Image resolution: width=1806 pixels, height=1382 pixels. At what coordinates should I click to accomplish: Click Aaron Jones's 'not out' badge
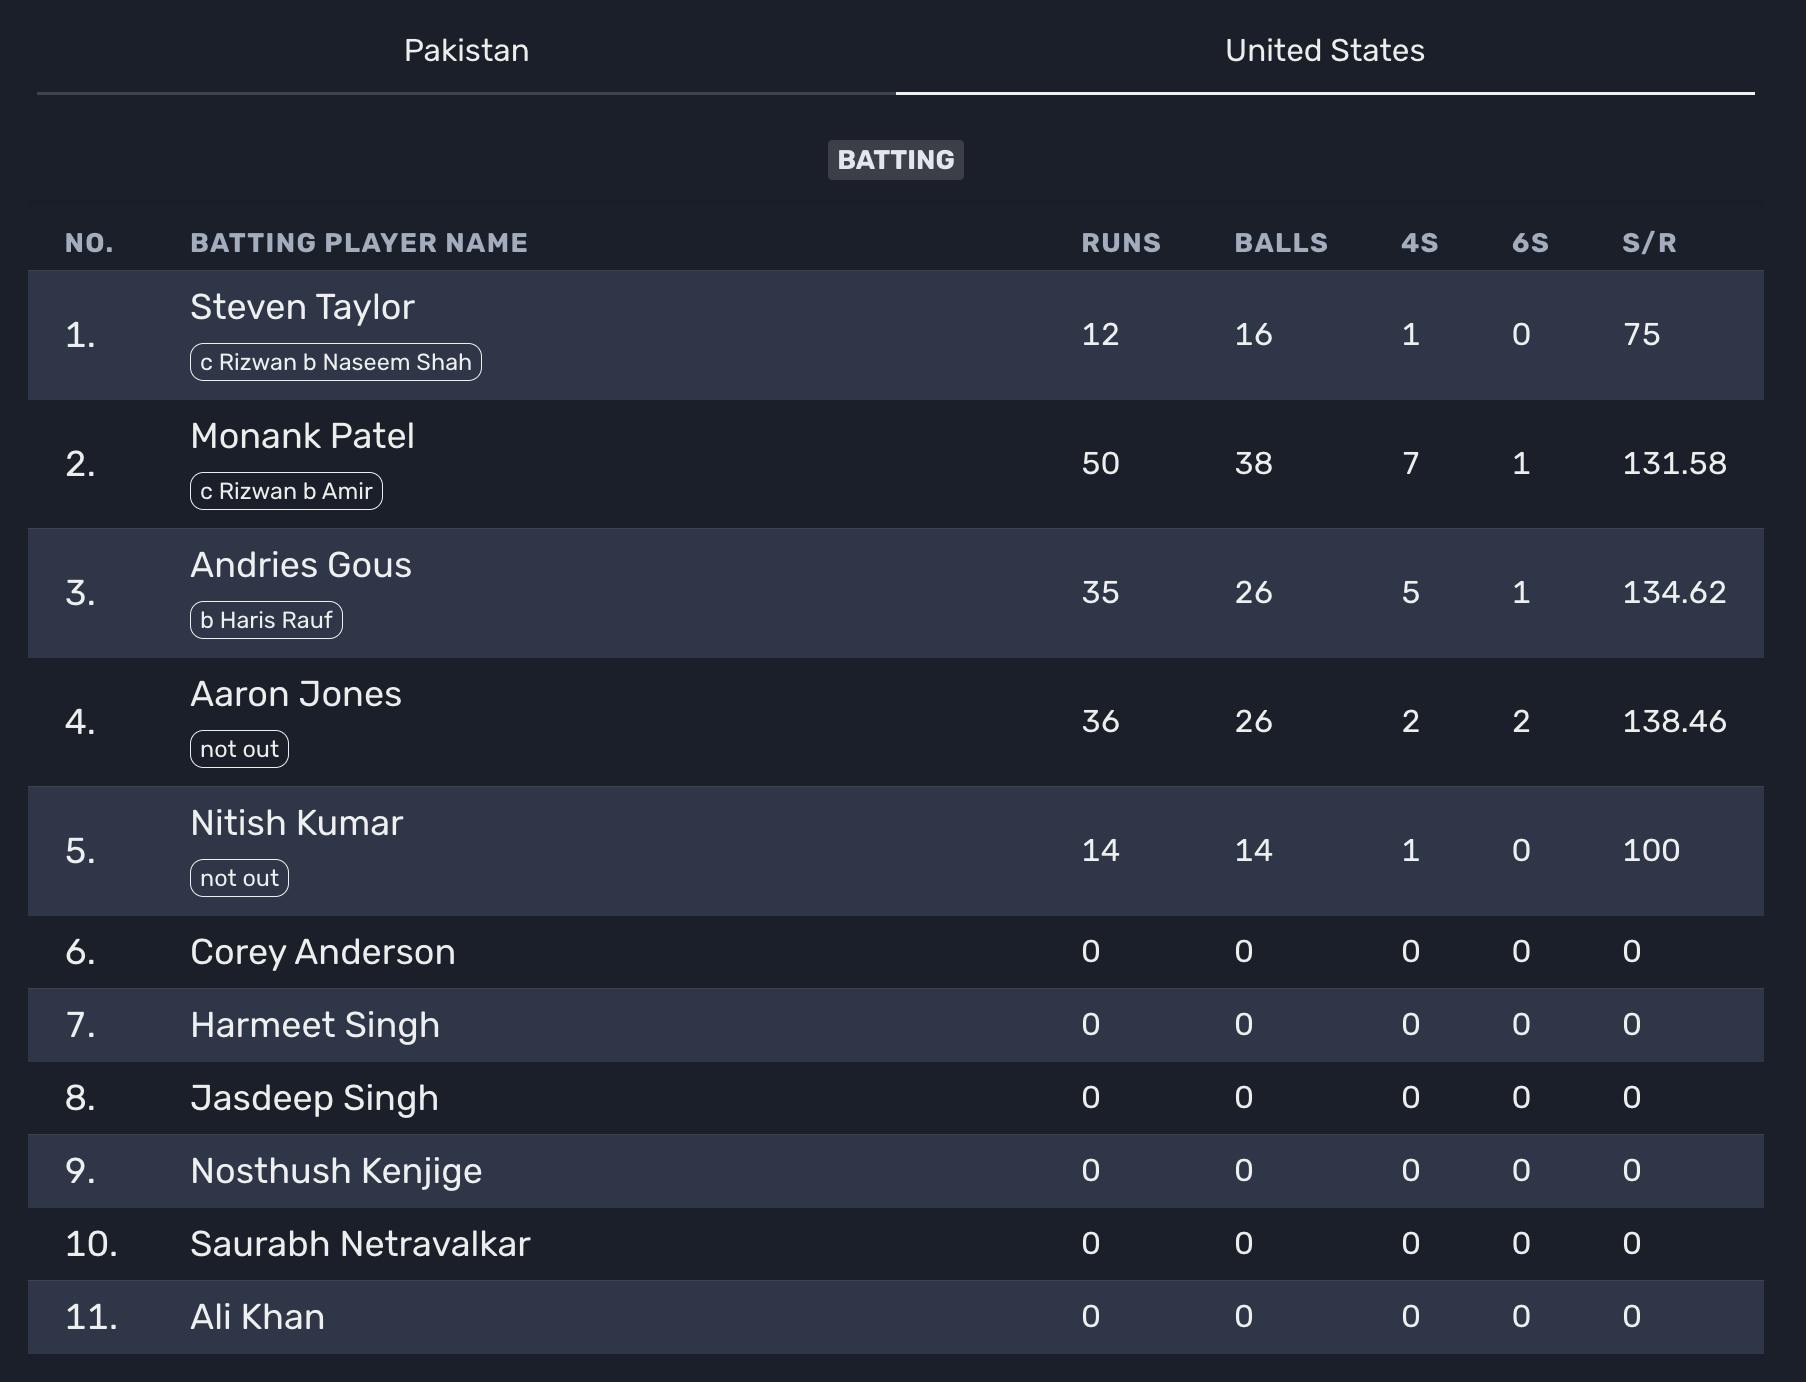(x=239, y=749)
